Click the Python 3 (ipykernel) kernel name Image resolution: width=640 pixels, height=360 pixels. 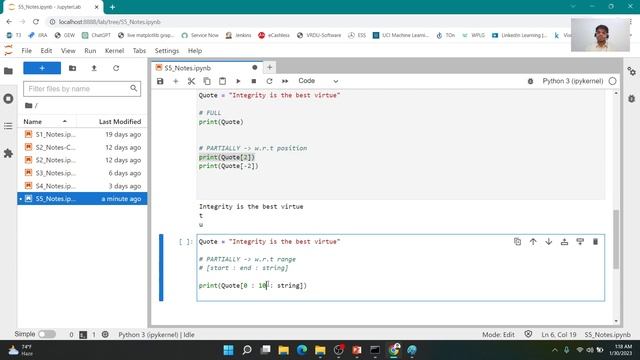(x=573, y=81)
